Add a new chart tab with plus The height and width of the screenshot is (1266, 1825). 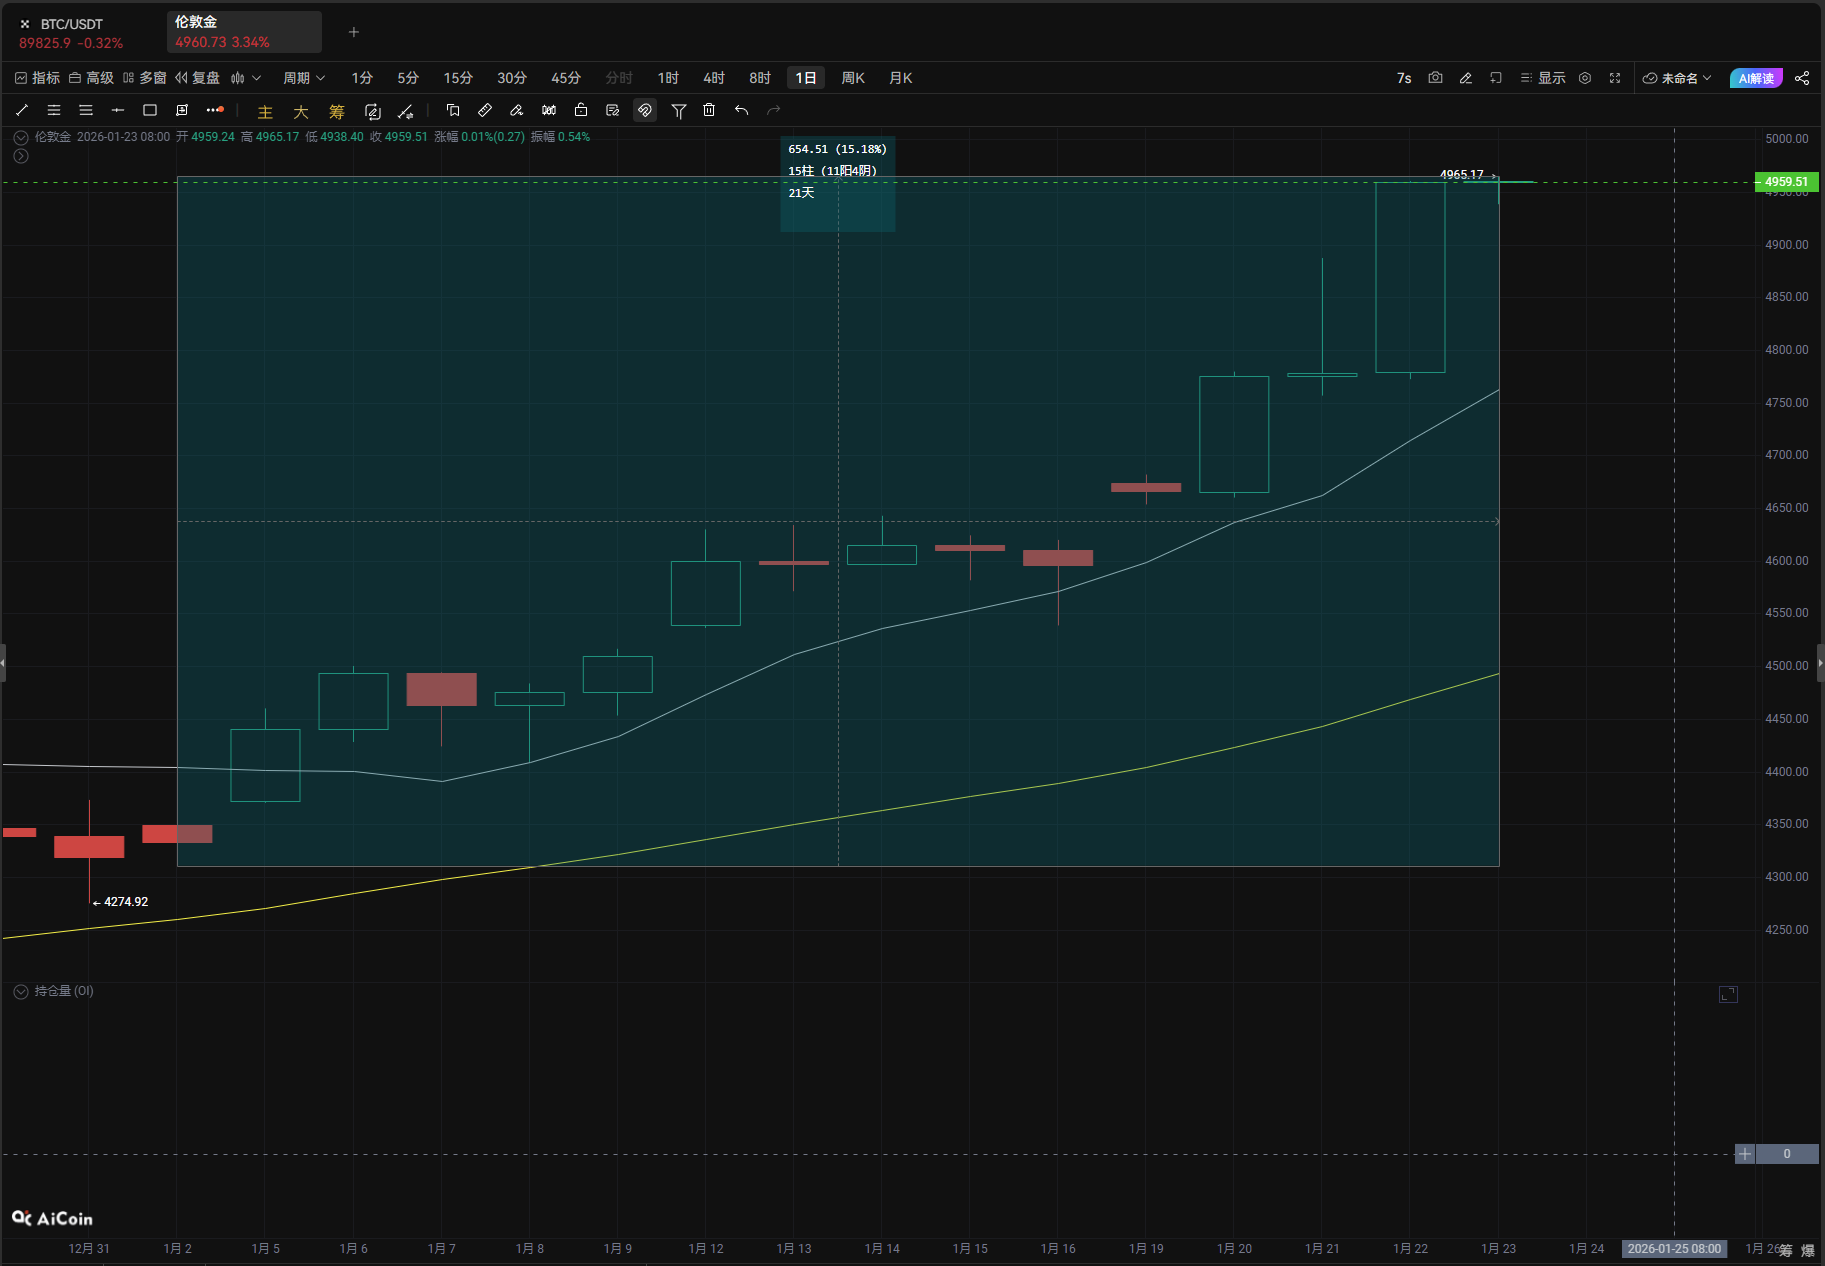coord(353,32)
